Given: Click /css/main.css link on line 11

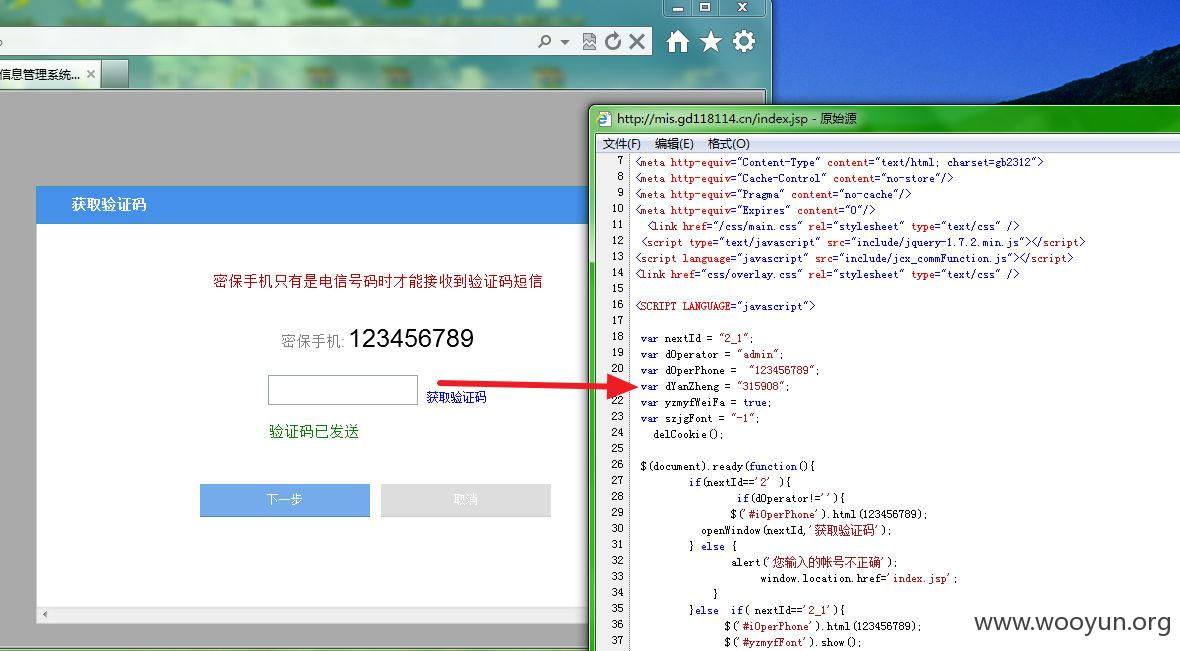Looking at the screenshot, I should (833, 227).
